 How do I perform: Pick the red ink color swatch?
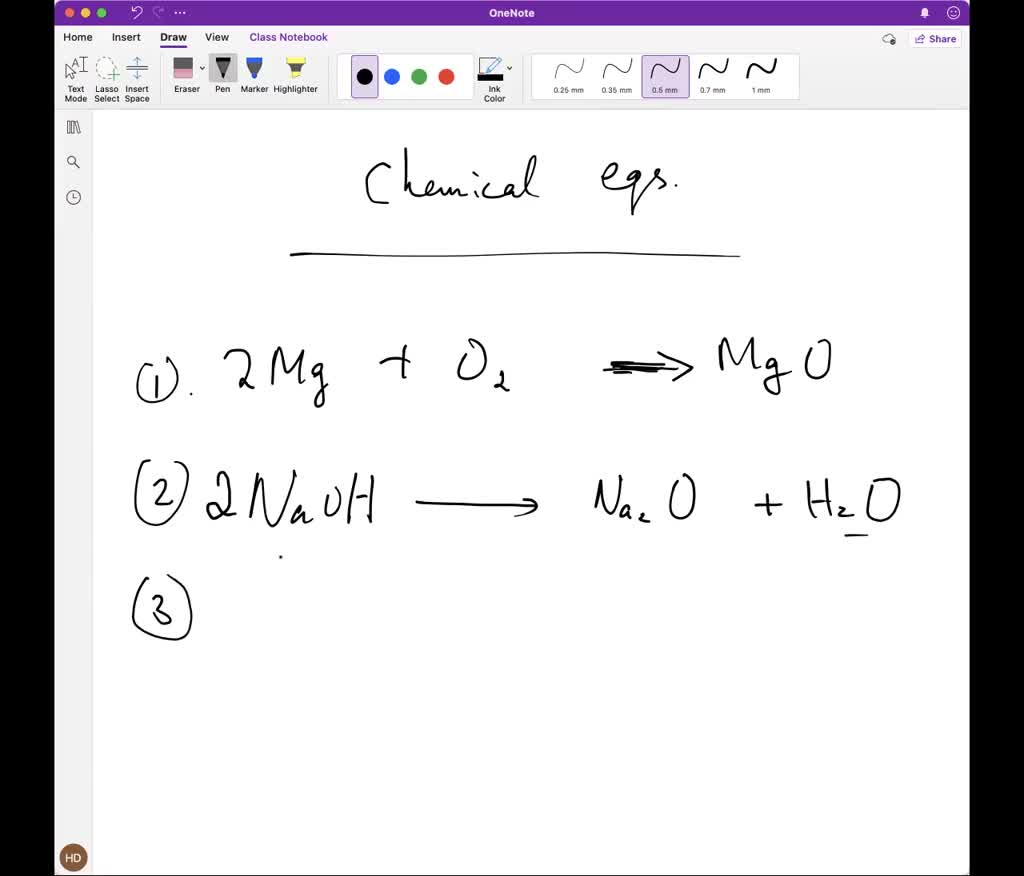[x=446, y=76]
